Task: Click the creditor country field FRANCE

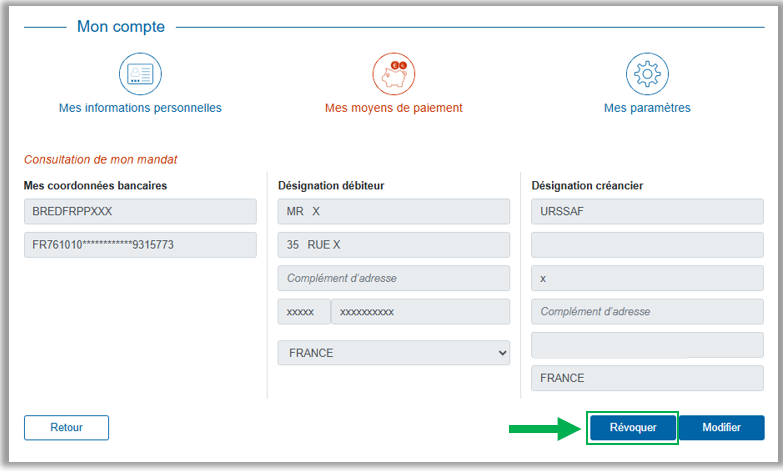Action: point(647,378)
